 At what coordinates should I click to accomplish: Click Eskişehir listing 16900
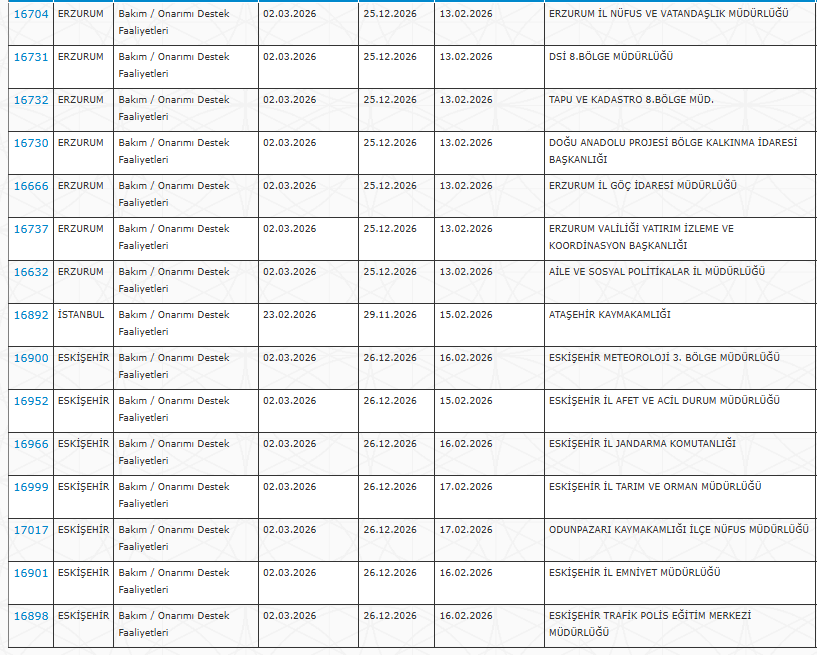30,358
